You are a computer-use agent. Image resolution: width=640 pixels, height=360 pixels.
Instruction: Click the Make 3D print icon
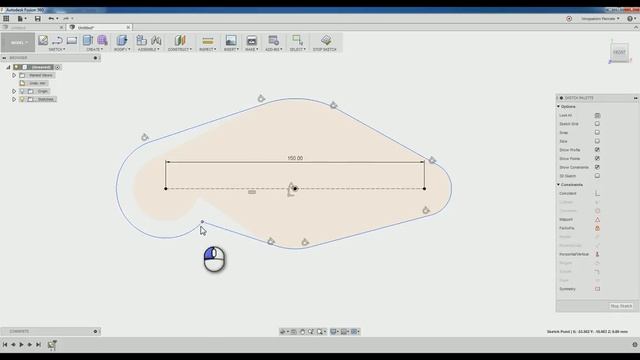pos(251,40)
